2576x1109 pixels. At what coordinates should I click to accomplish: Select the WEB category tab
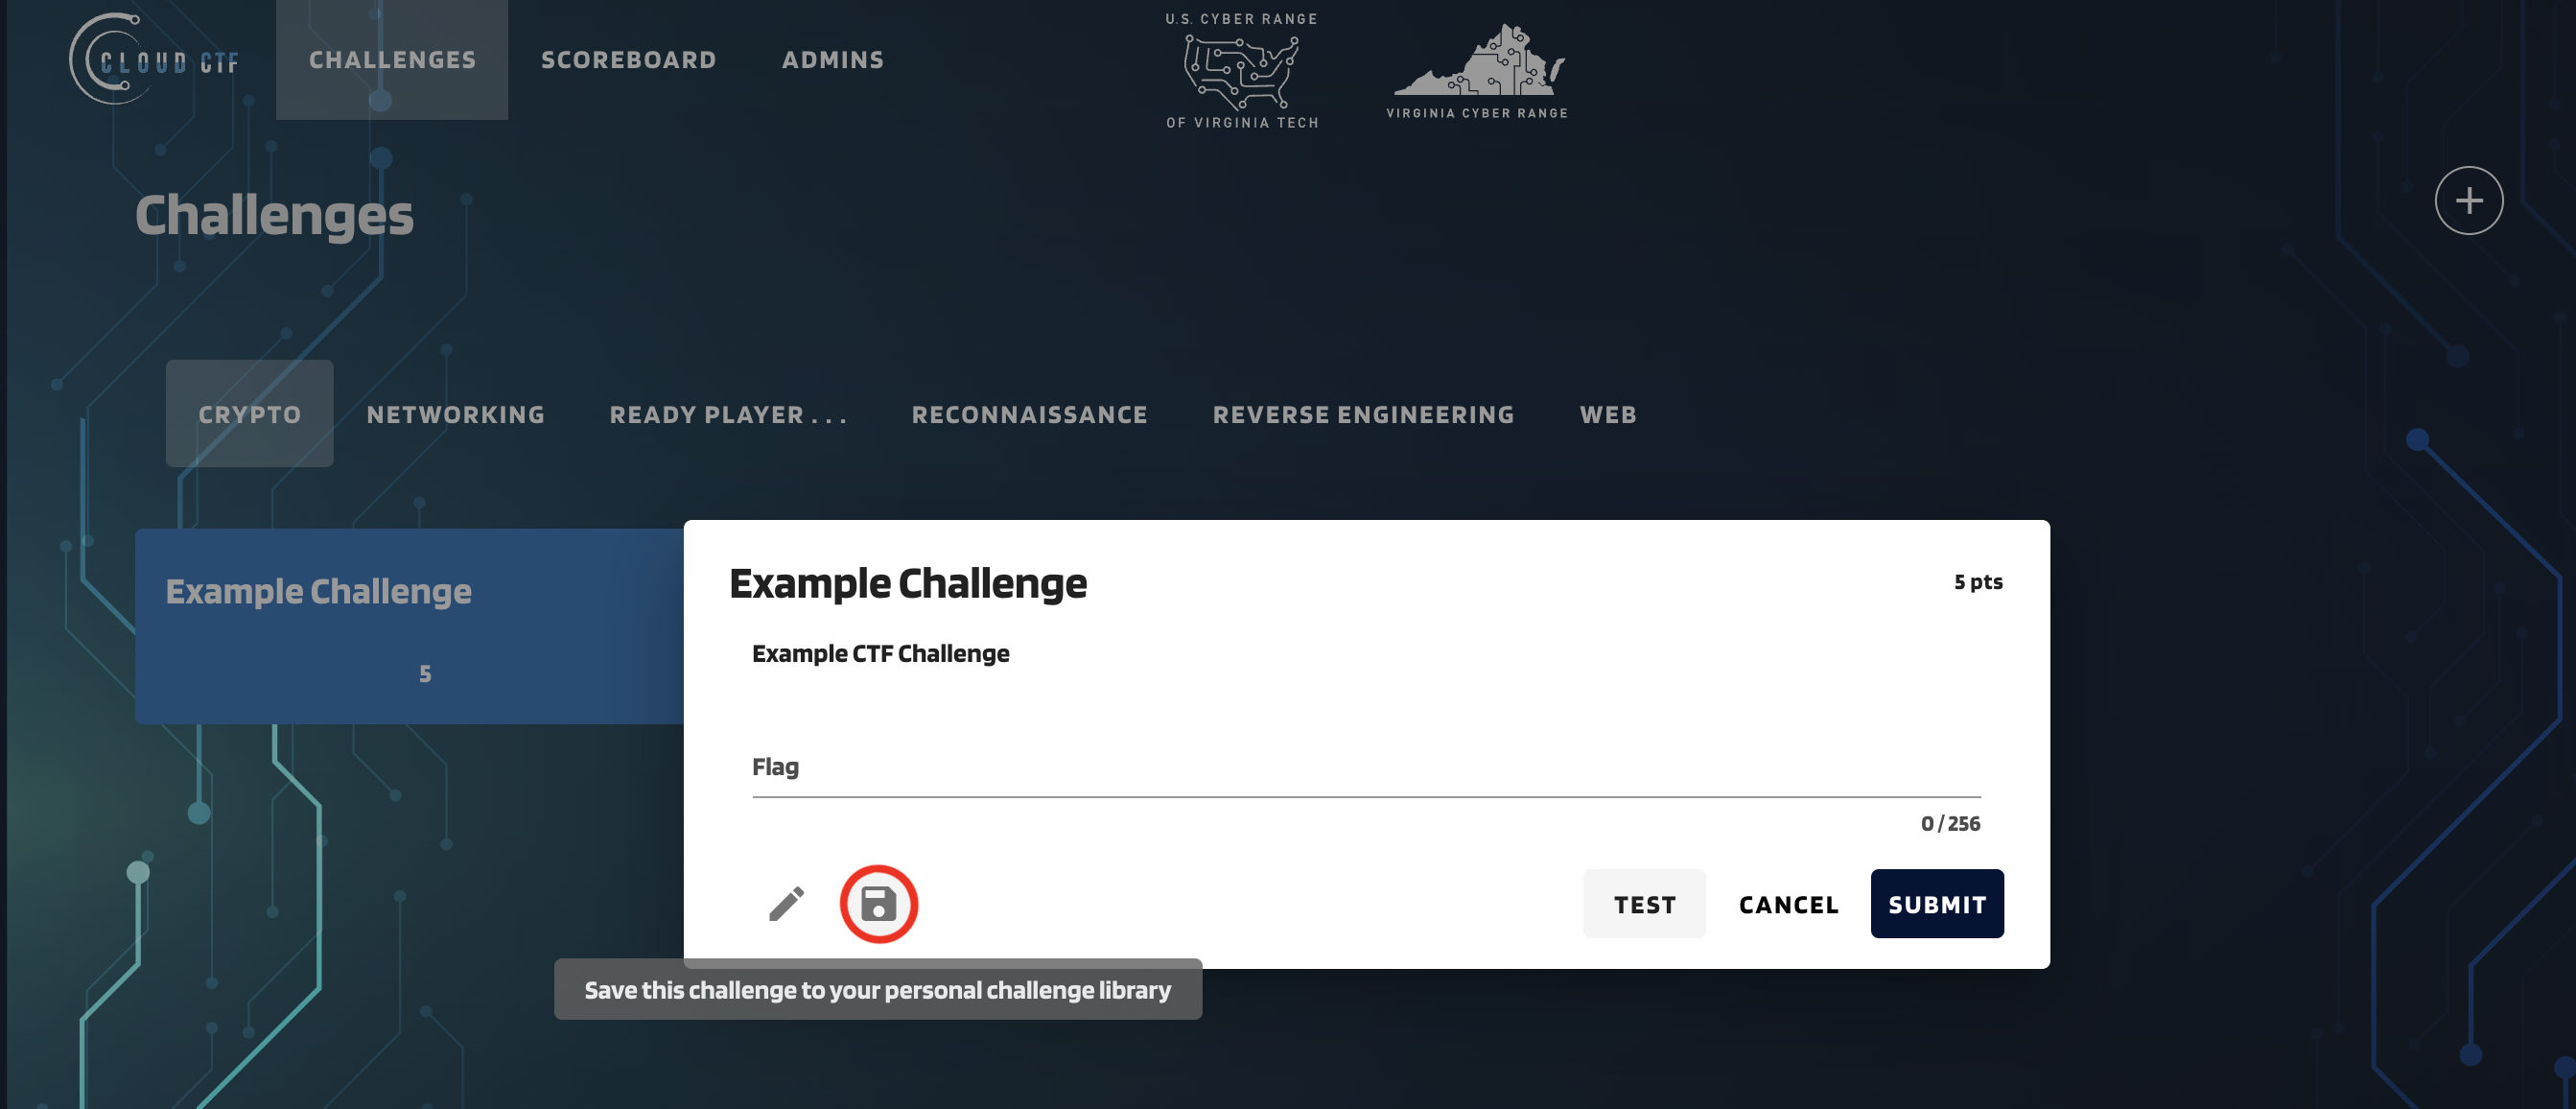(x=1608, y=413)
